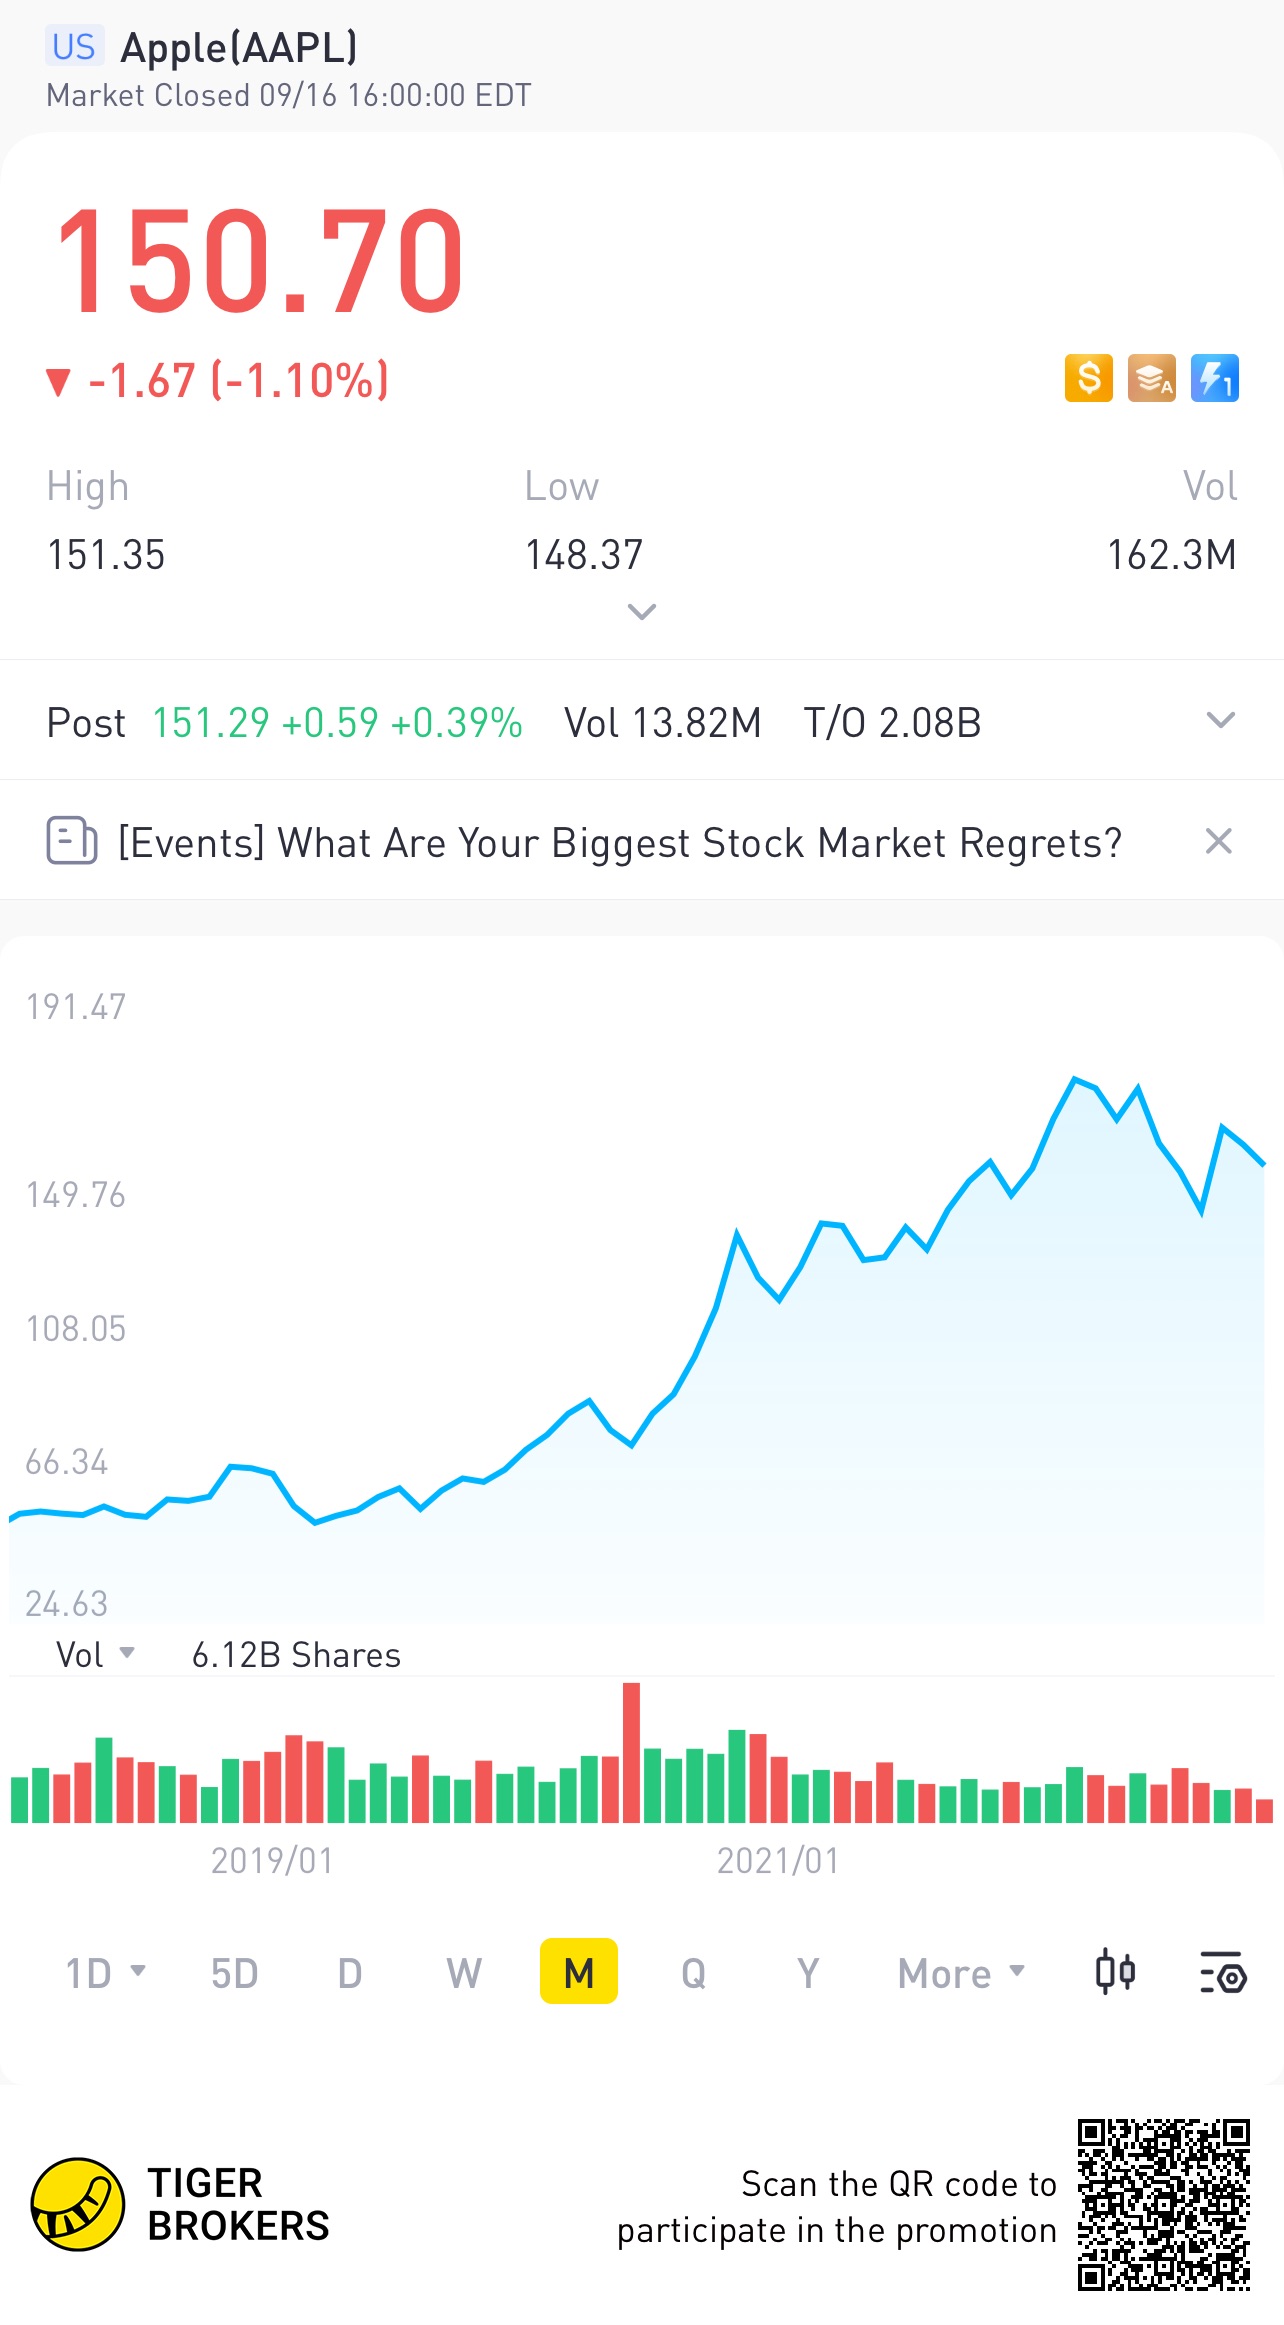
Task: Switch chart to 5D timeframe
Action: 234,1973
